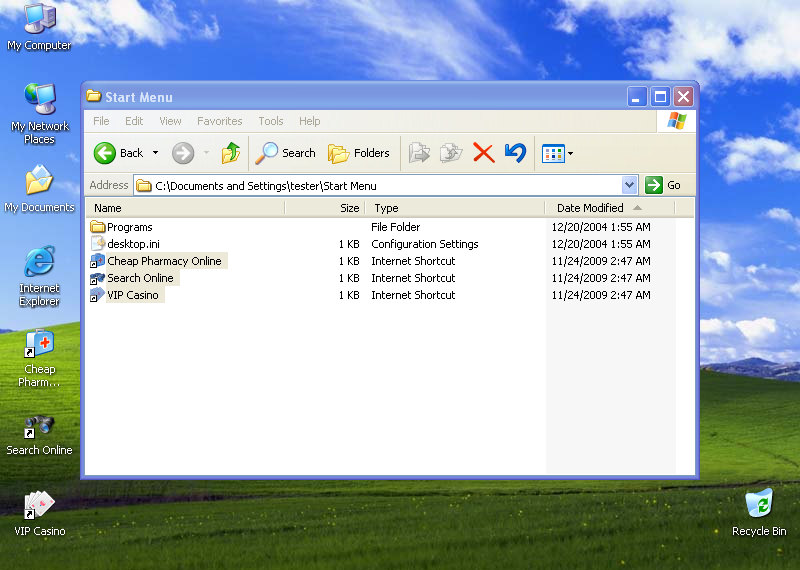Click 'Configuration Settings' type cell
The height and width of the screenshot is (570, 800).
[x=424, y=244]
